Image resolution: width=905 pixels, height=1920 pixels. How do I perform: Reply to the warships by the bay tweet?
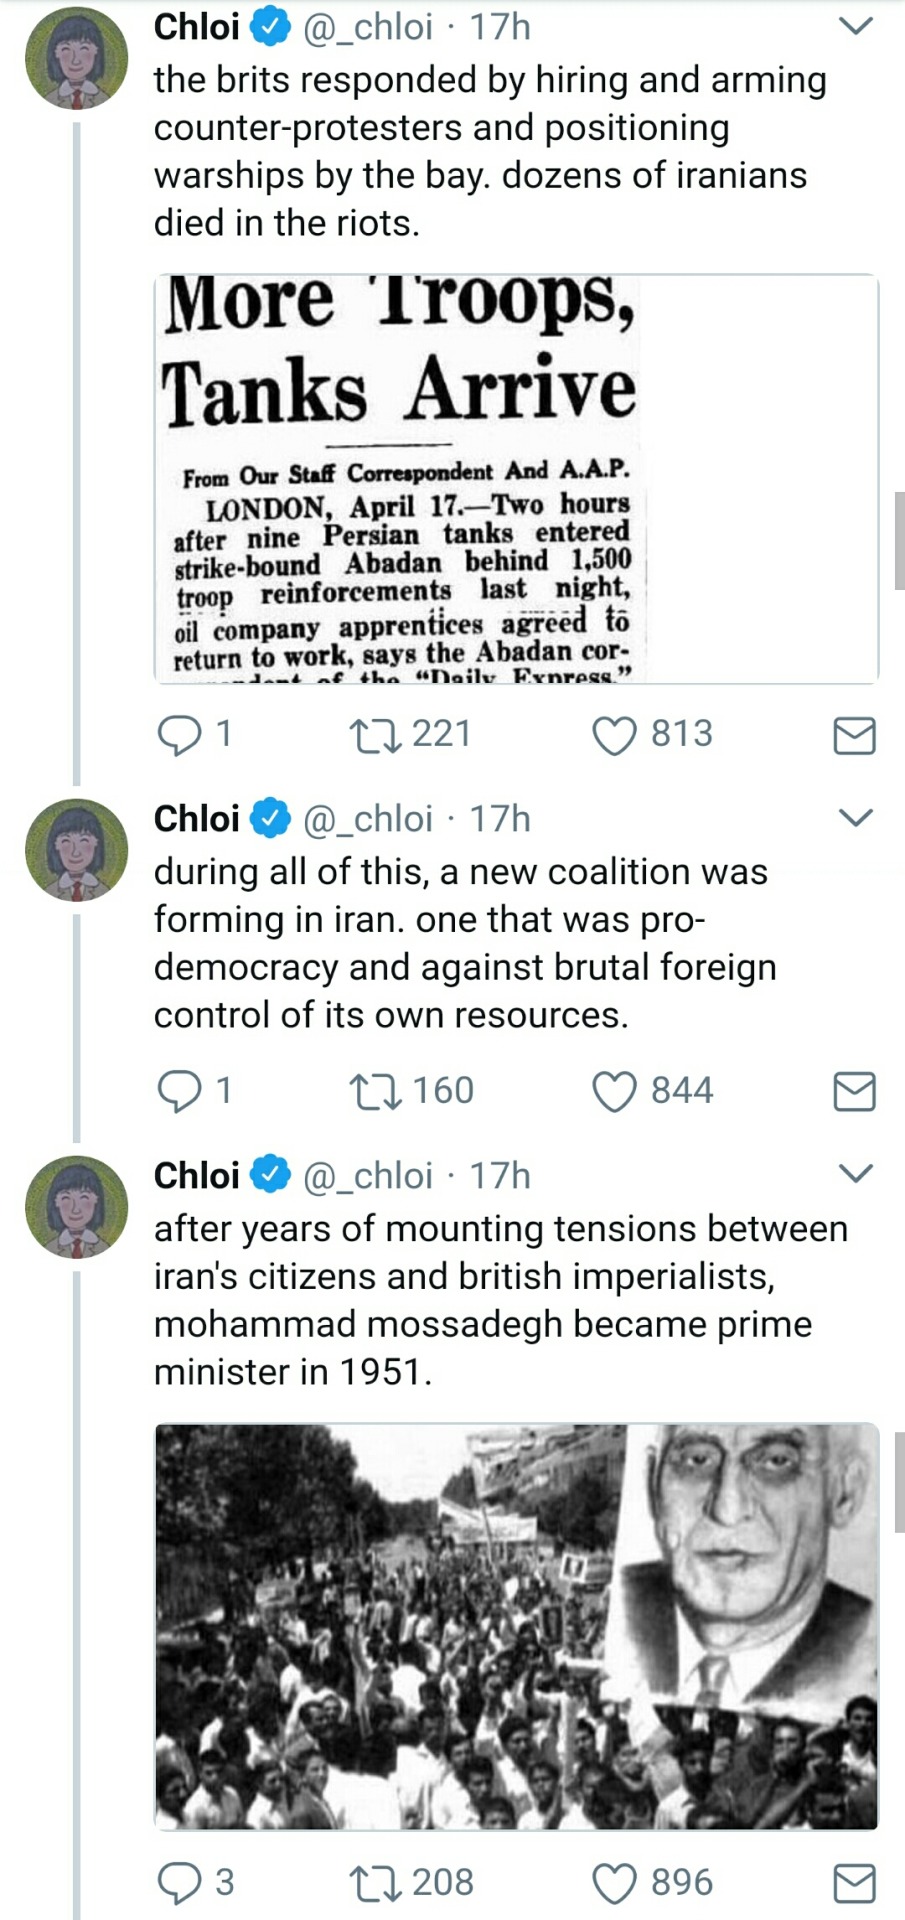click(180, 735)
